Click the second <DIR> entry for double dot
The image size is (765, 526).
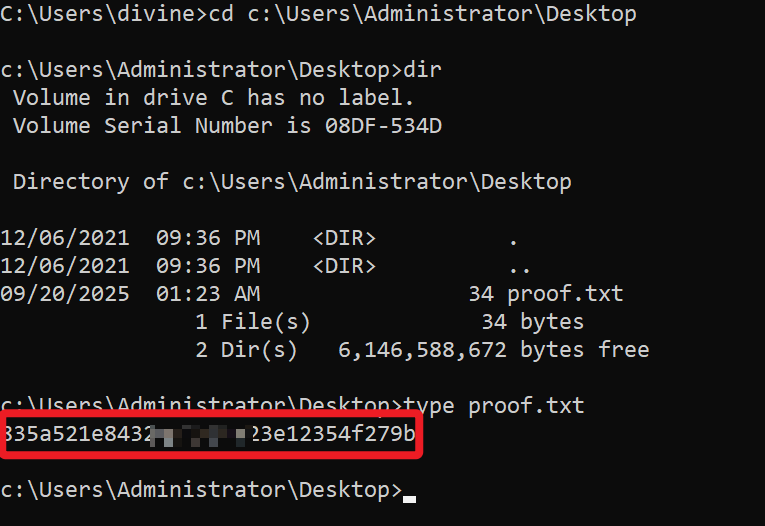pos(344,266)
